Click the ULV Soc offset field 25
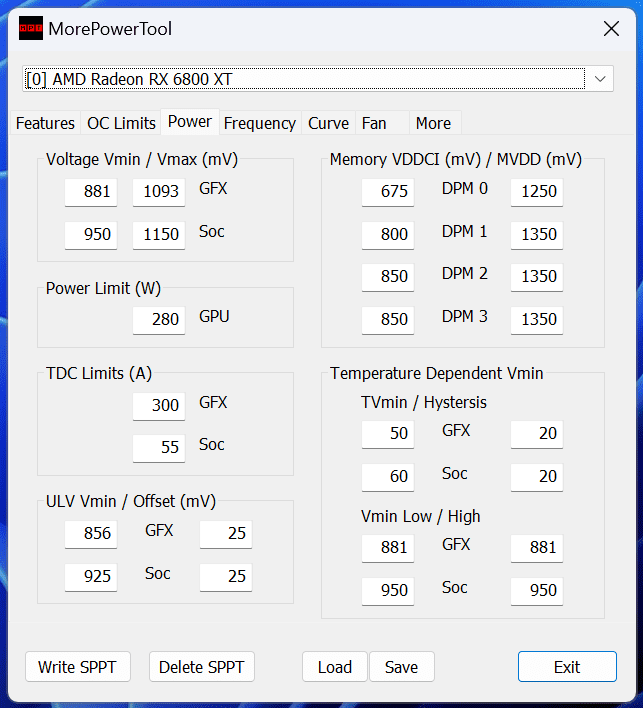The width and height of the screenshot is (643, 708). tap(226, 577)
